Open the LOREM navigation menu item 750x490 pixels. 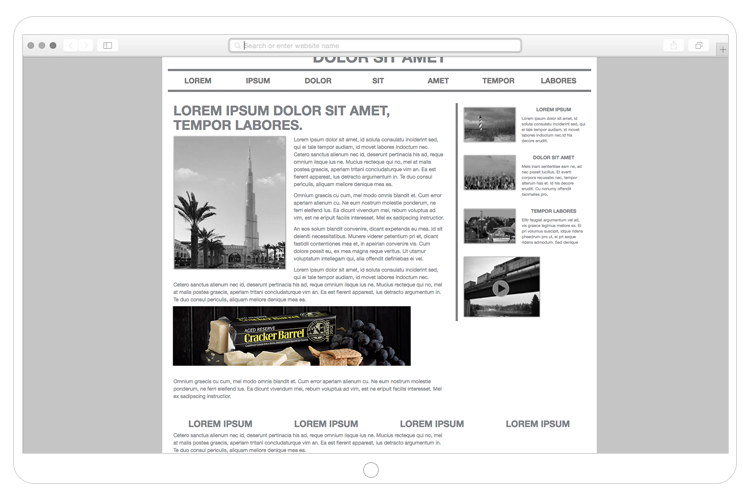tap(198, 81)
